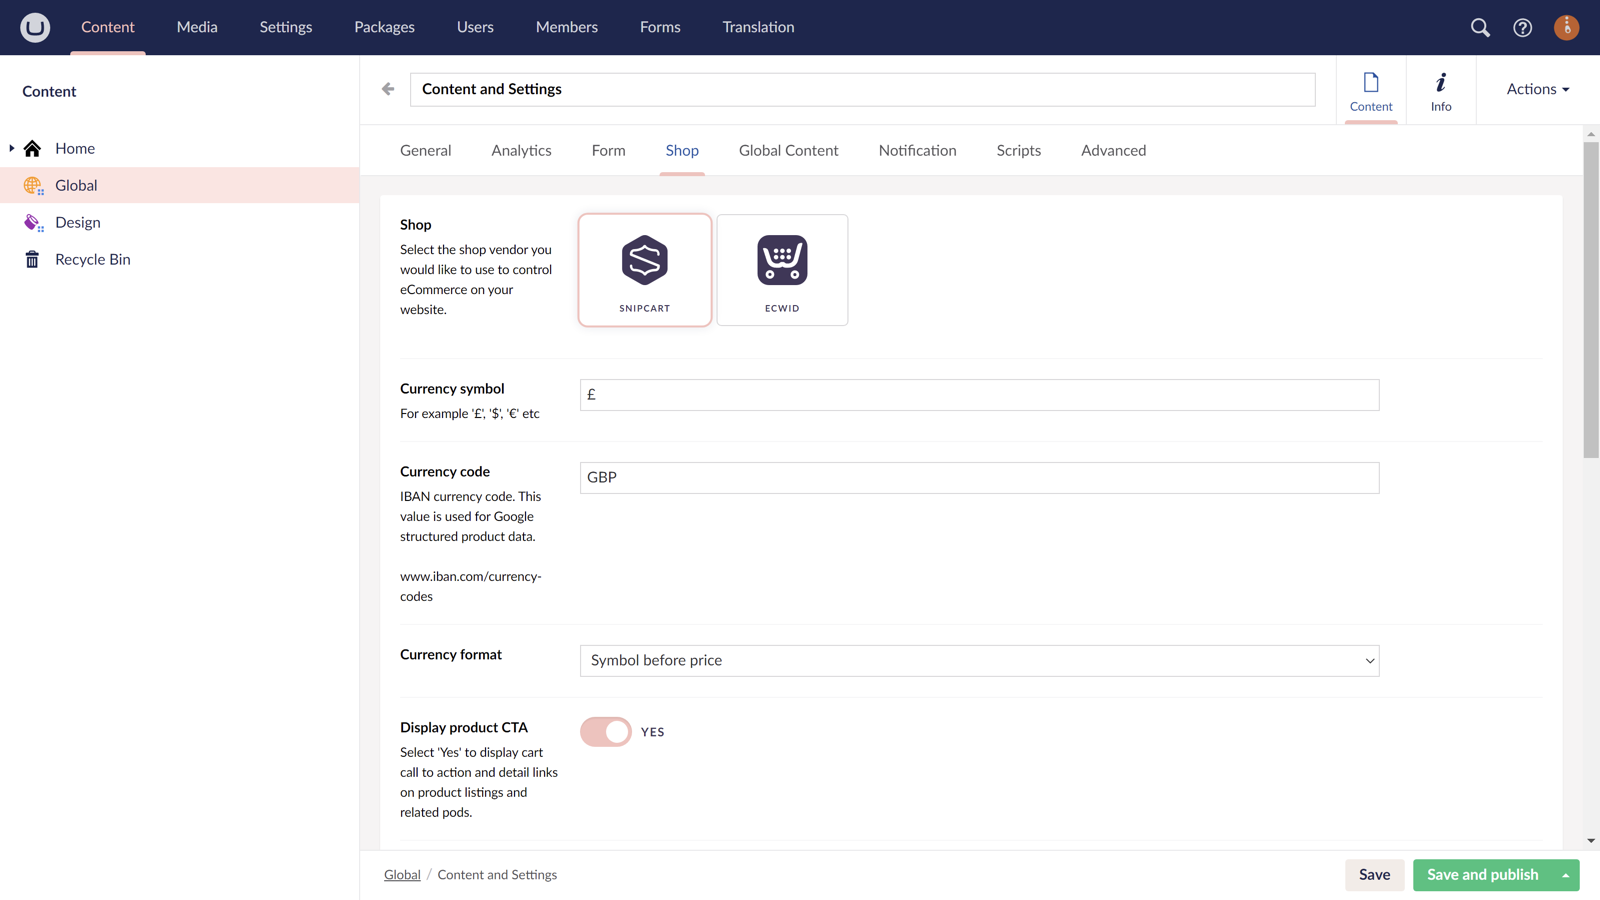
Task: Open the Actions dropdown menu
Action: click(x=1537, y=89)
